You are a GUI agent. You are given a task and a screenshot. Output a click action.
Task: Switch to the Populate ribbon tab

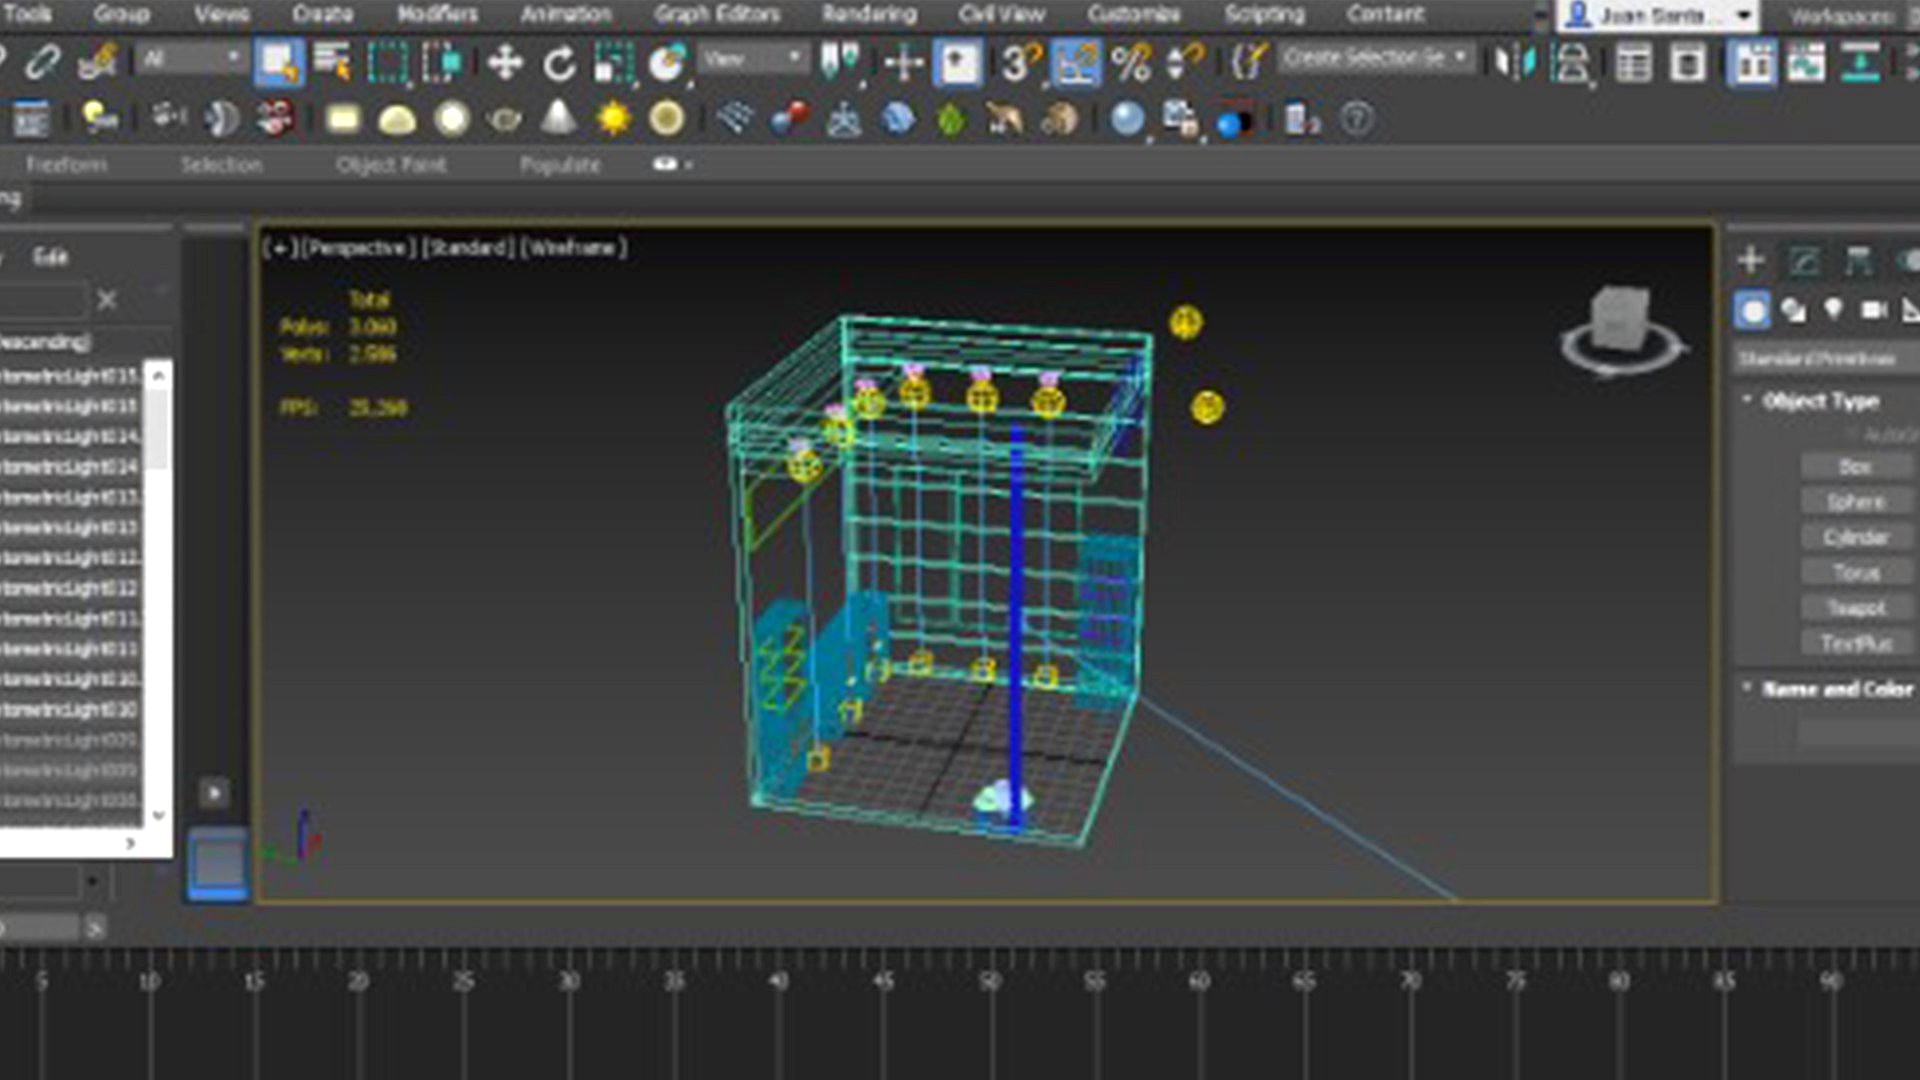(x=560, y=164)
